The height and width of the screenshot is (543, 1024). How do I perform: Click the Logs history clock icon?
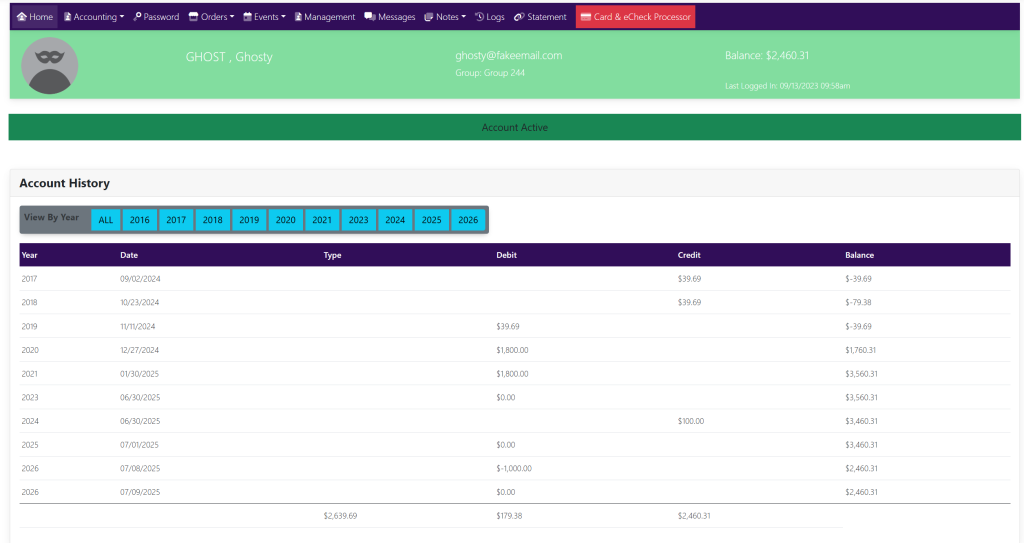pyautogui.click(x=479, y=17)
